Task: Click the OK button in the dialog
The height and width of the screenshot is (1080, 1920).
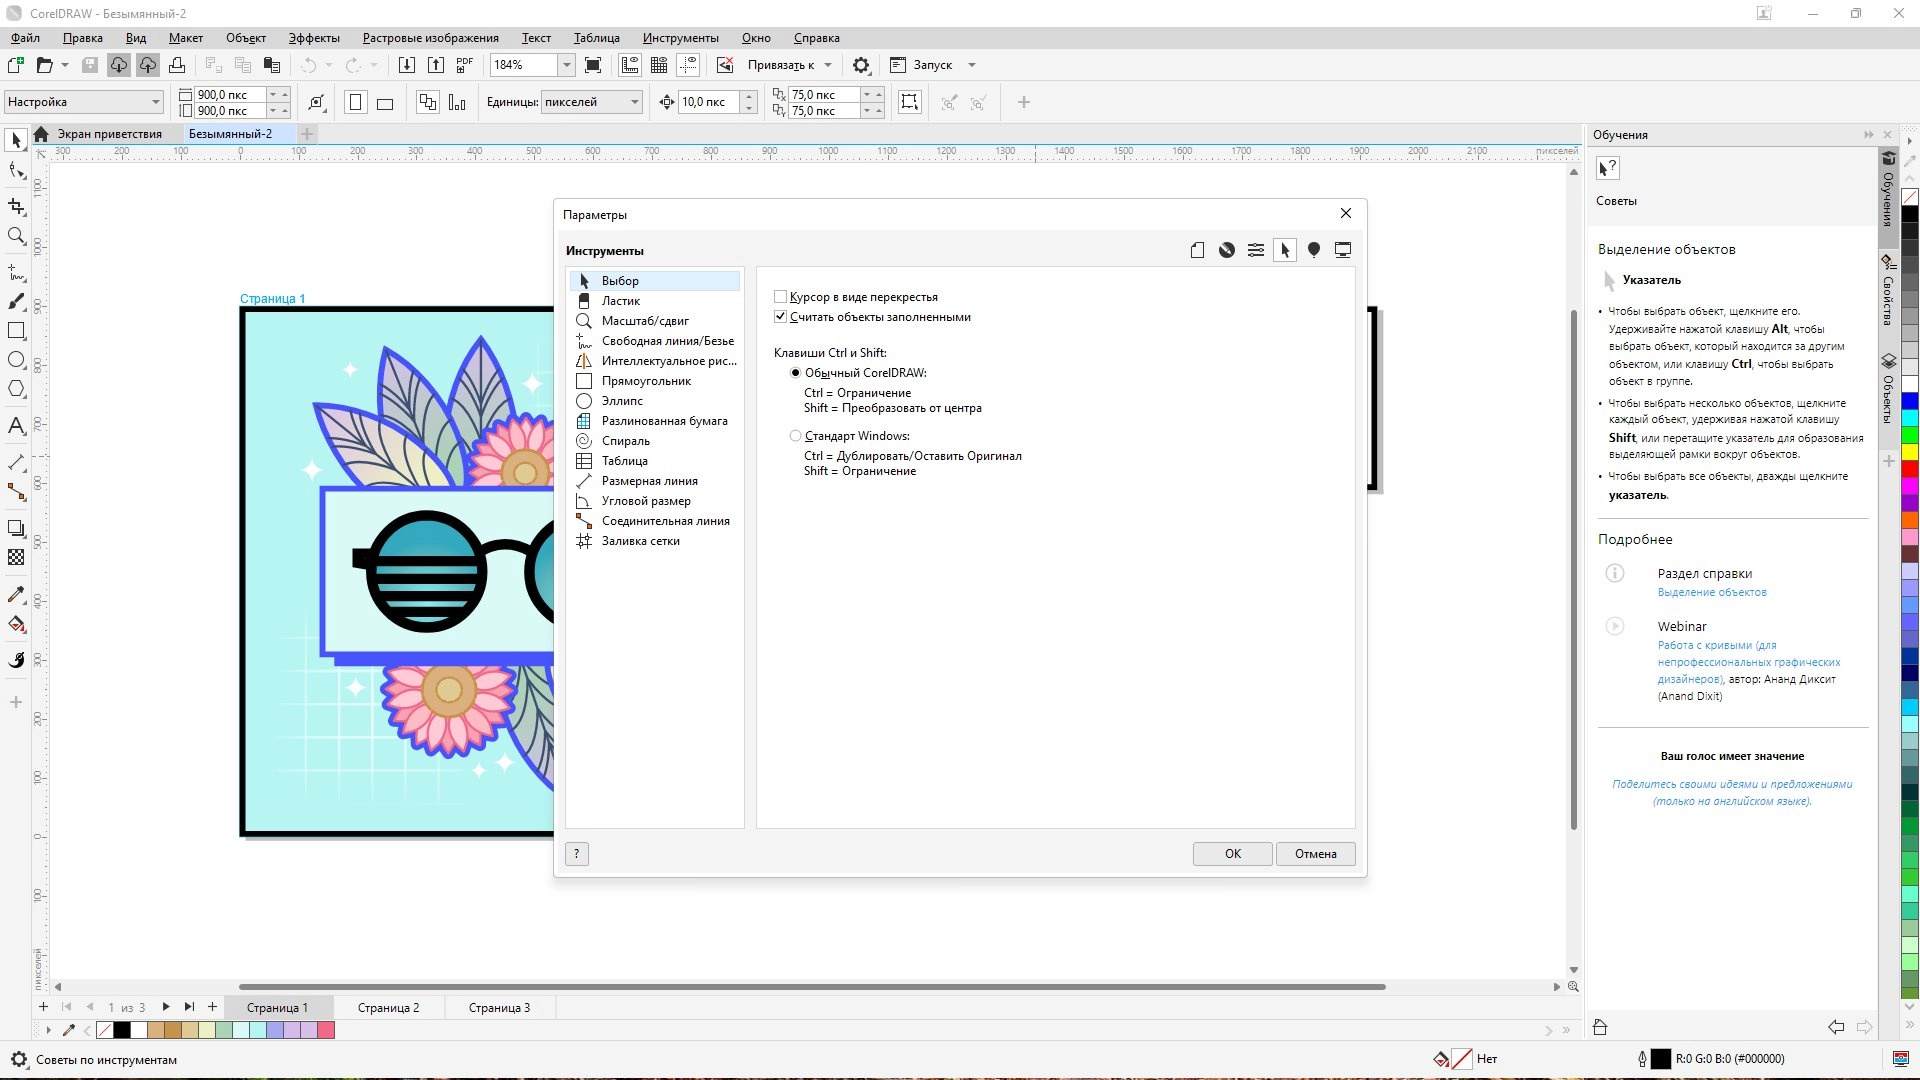Action: click(x=1232, y=854)
